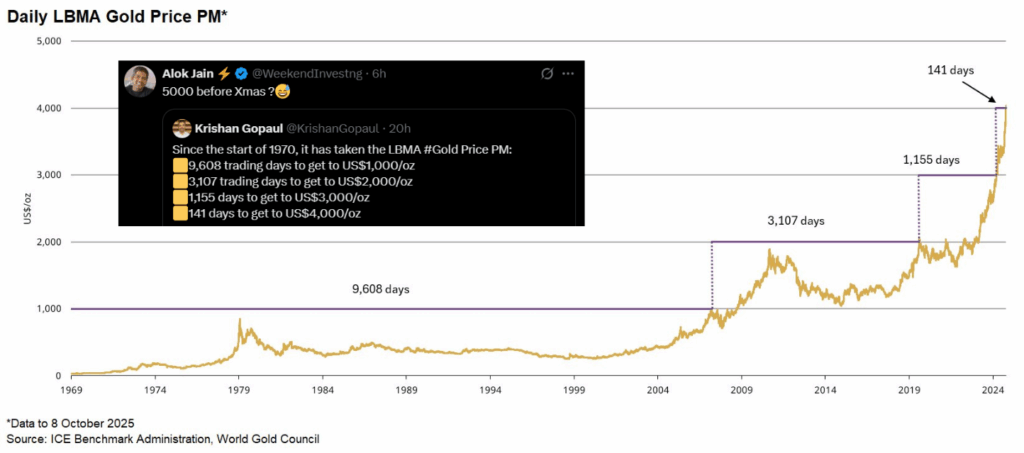This screenshot has height=453, width=1024.
Task: Click the gold square before '9,608 trading days'
Action: (x=180, y=165)
